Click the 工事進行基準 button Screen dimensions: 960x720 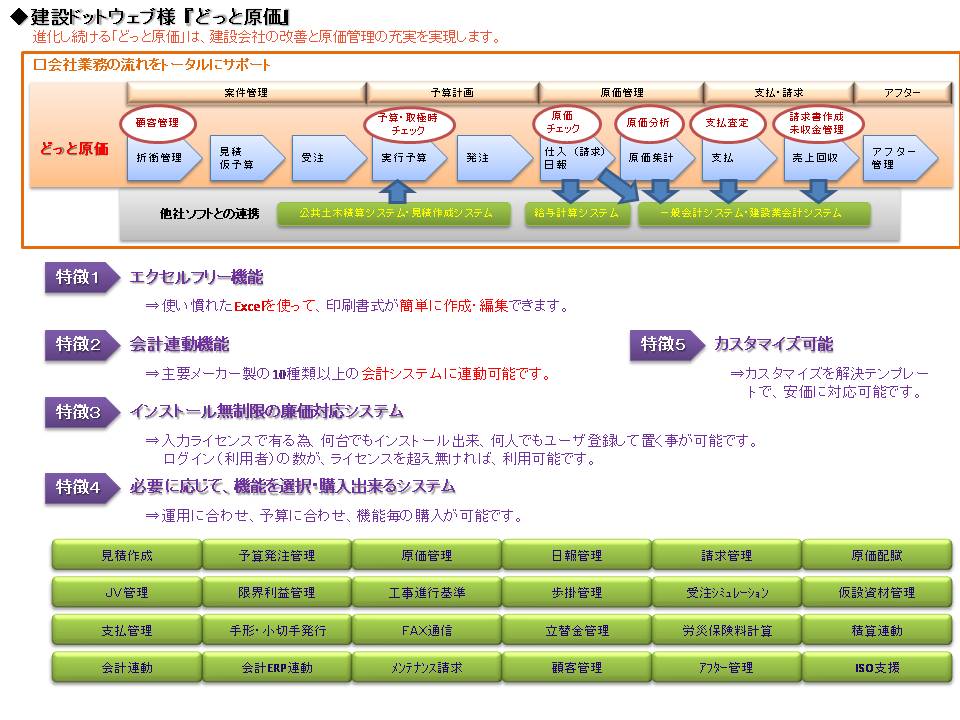click(427, 593)
